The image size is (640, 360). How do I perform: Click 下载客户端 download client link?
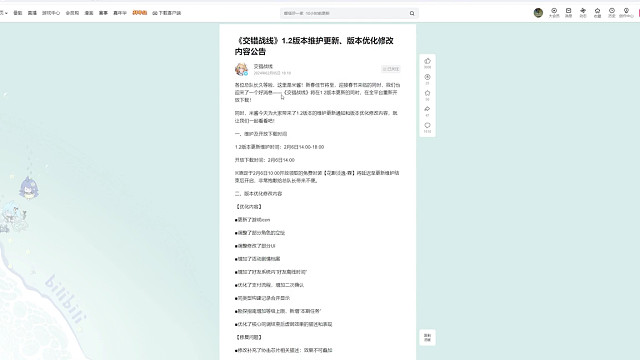pyautogui.click(x=167, y=13)
